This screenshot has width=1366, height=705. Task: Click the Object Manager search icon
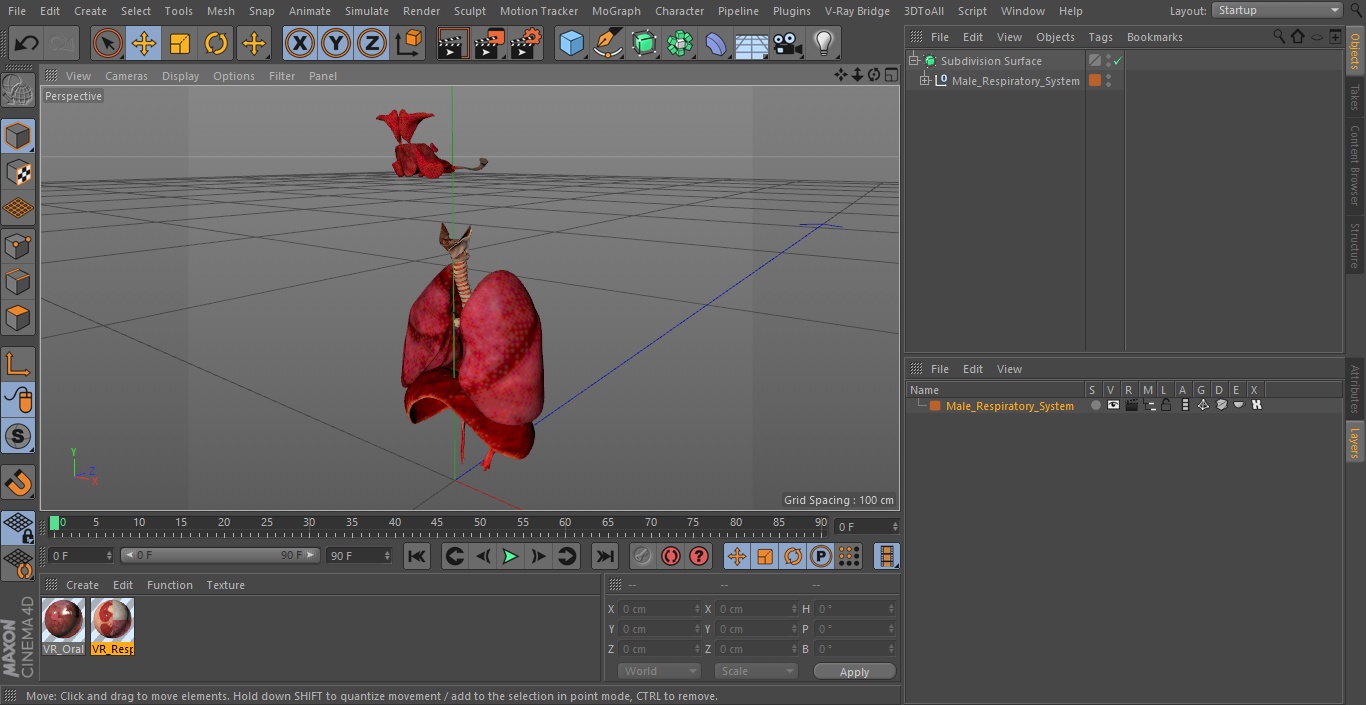(1279, 37)
